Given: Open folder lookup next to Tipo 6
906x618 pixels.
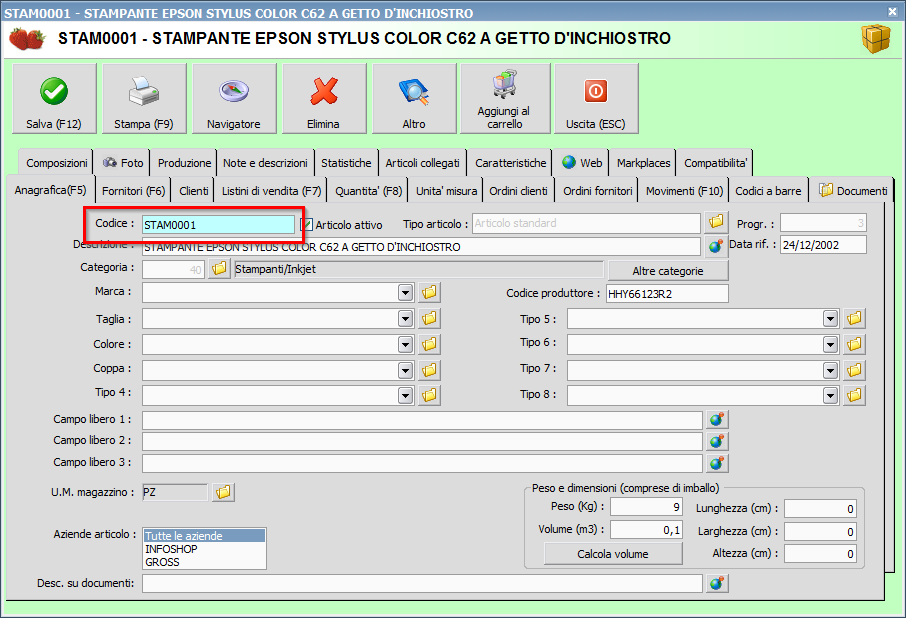Looking at the screenshot, I should tap(854, 344).
